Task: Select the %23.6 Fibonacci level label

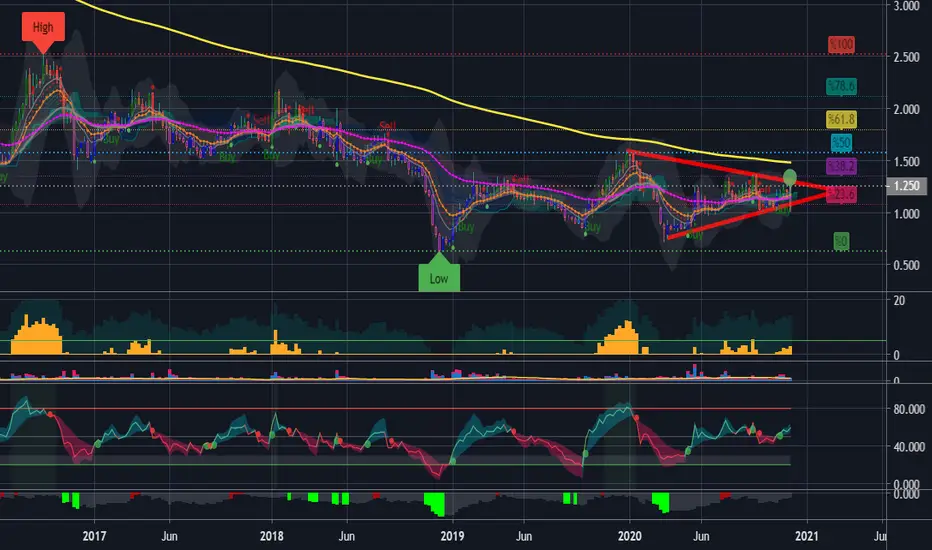Action: coord(841,194)
